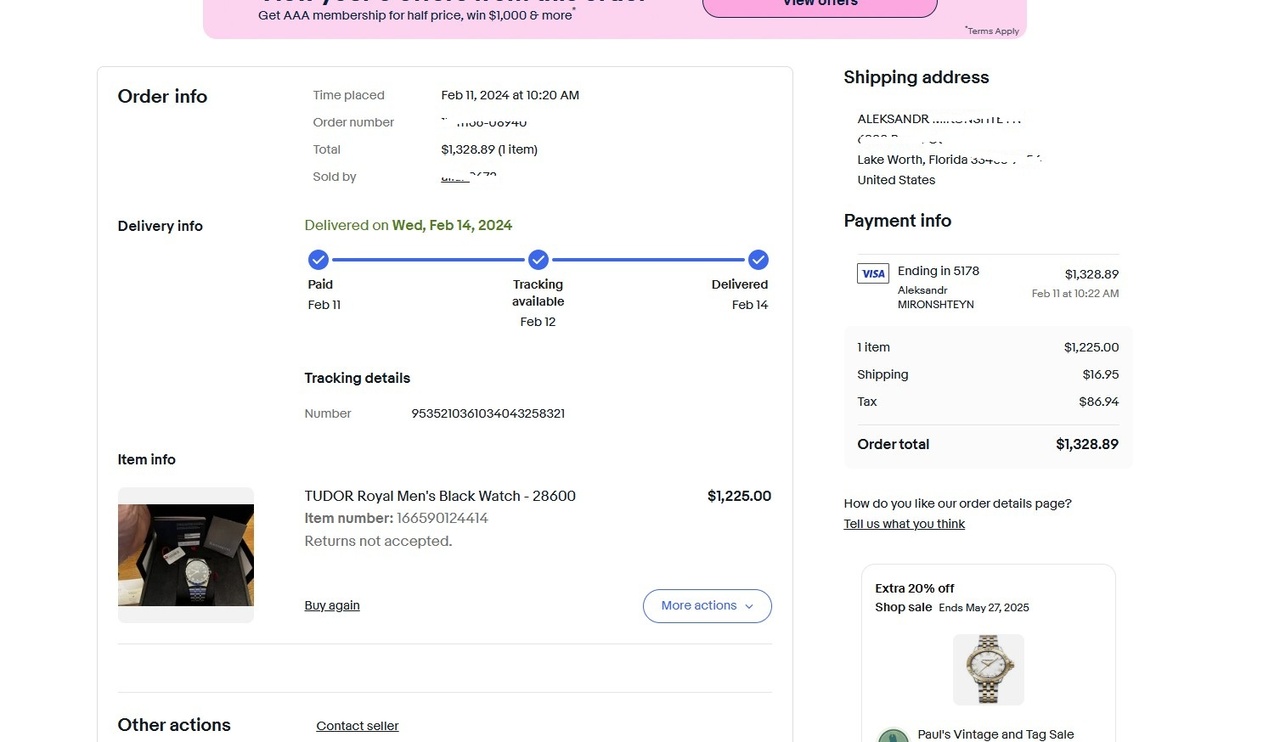Click the Visa card logo

[x=873, y=274]
